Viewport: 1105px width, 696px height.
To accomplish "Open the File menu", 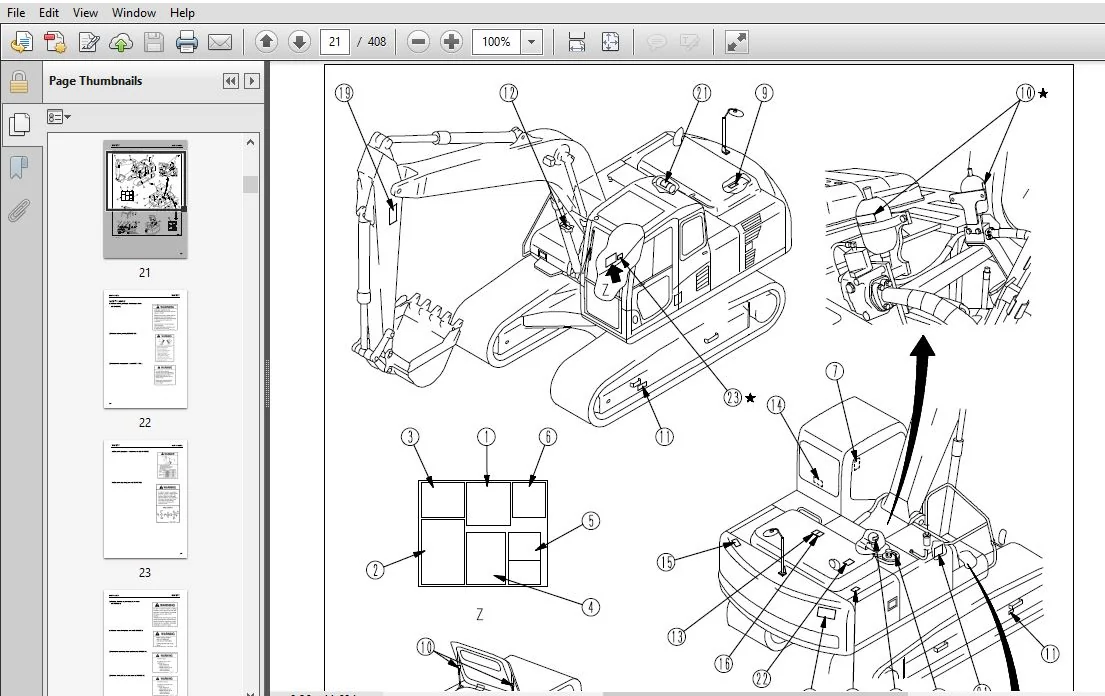I will pos(16,13).
